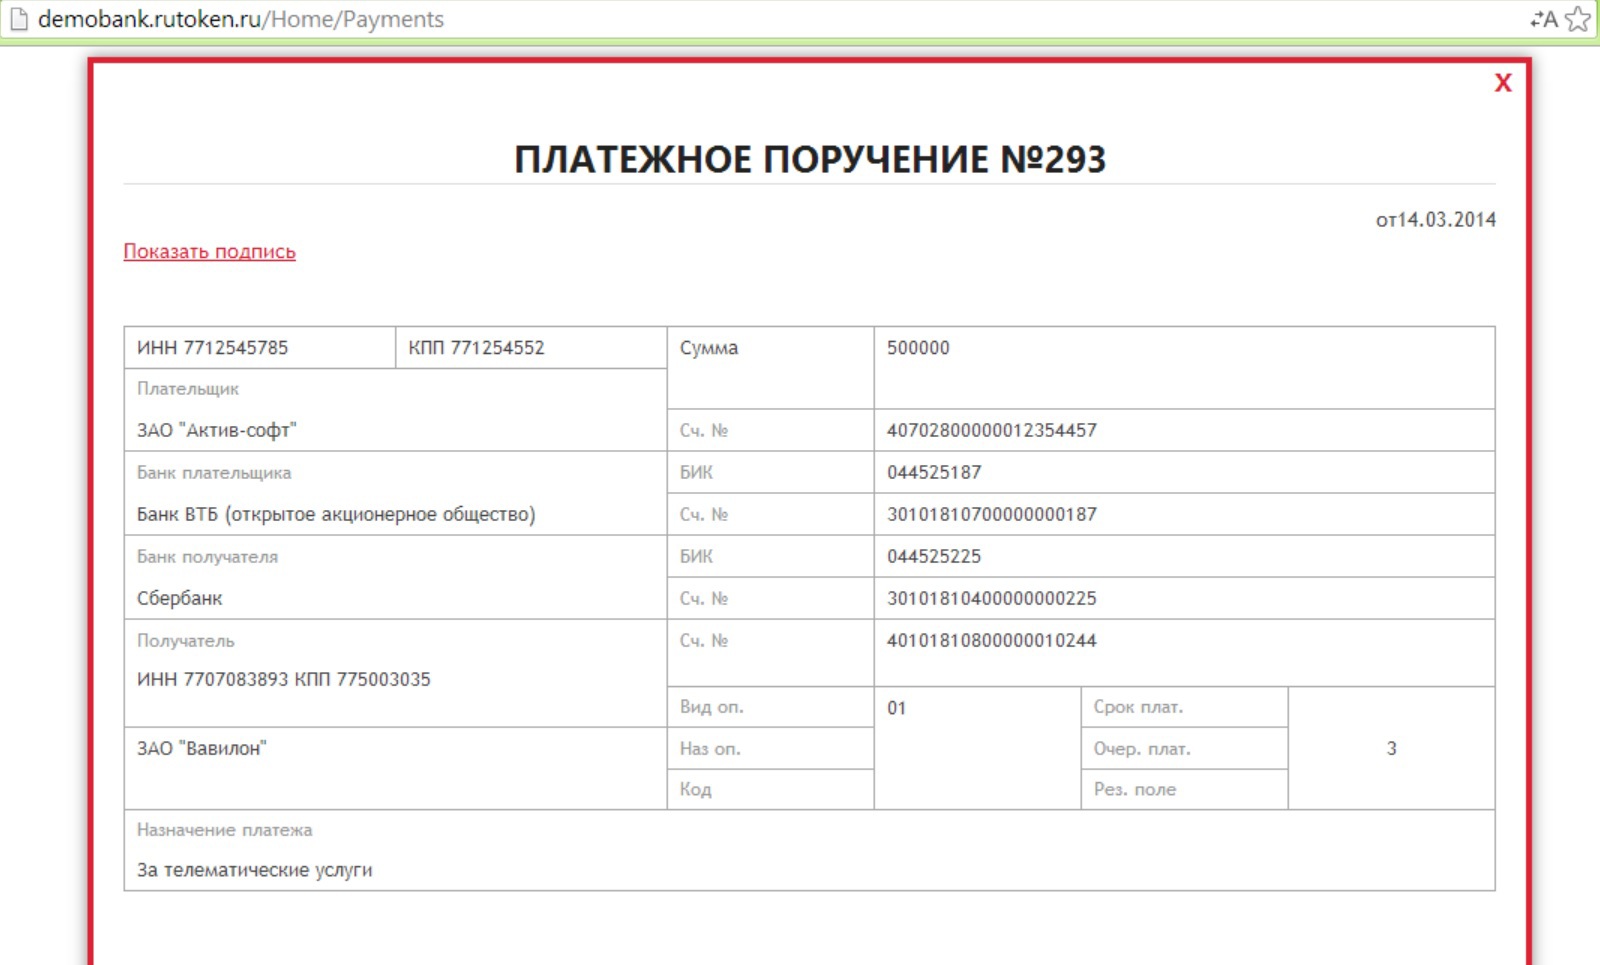Click the 'Вид оп.' label cell

point(771,707)
